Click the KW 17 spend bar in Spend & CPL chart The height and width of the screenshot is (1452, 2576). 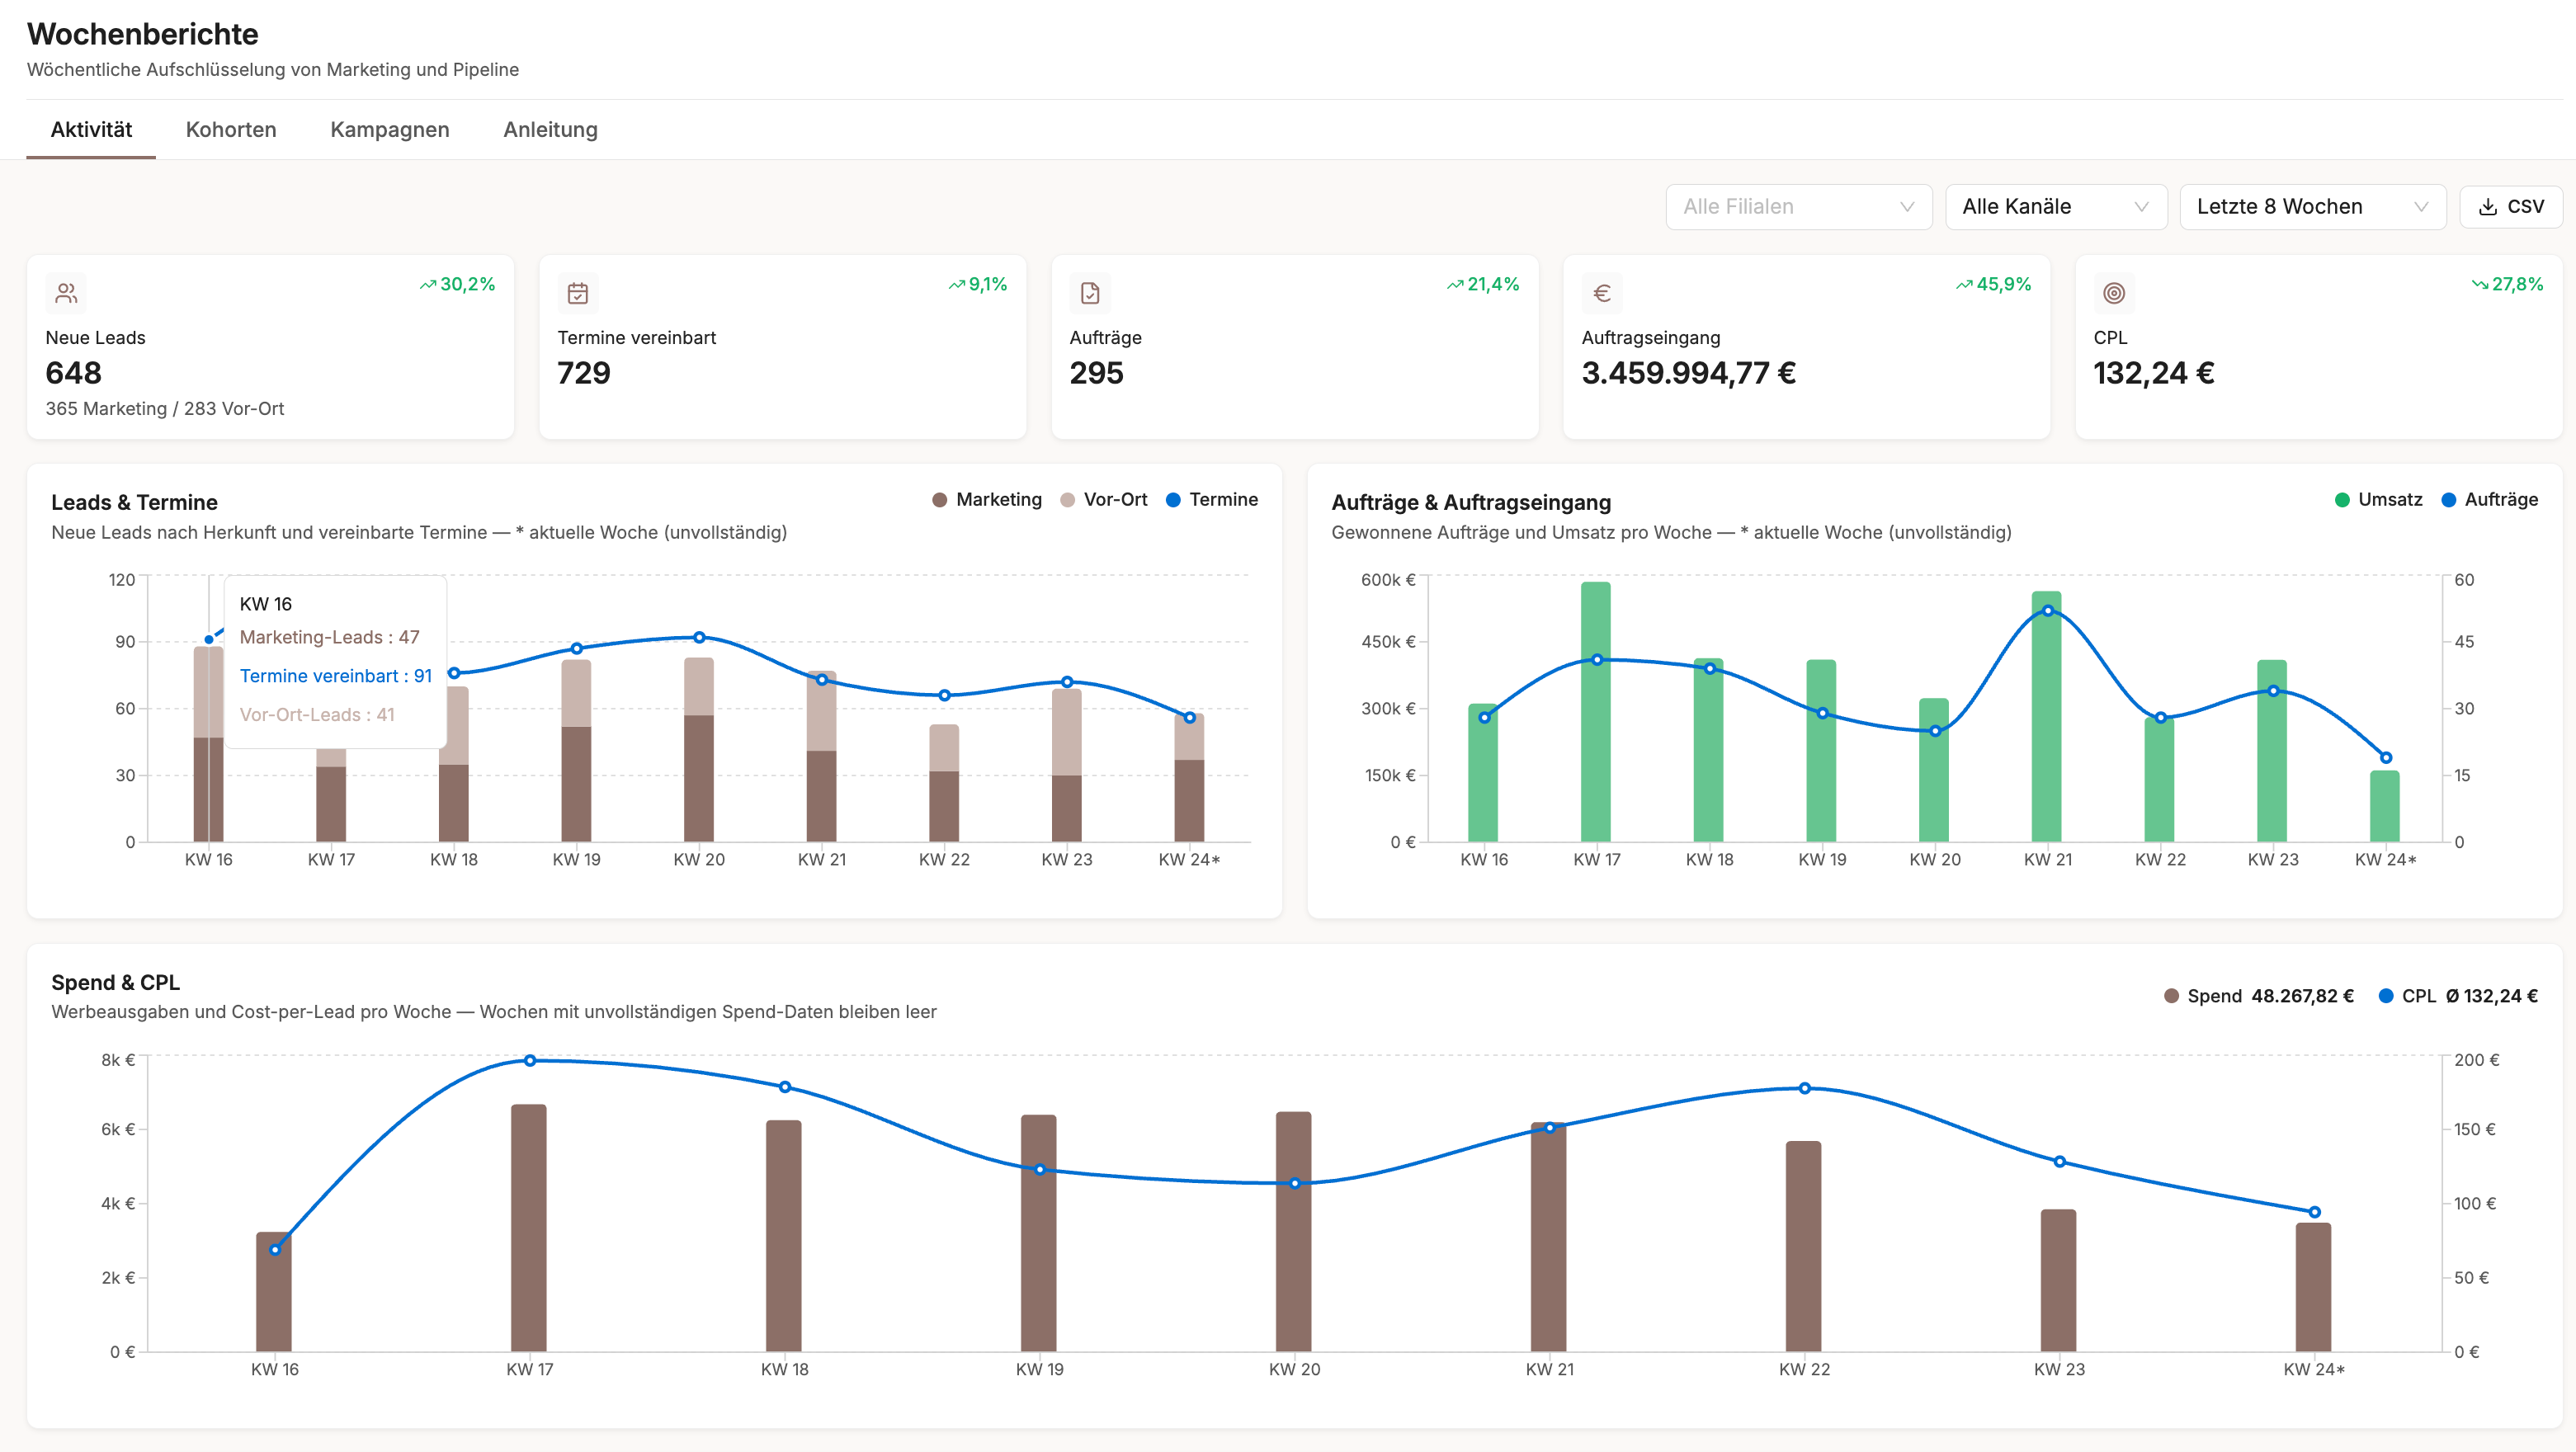(529, 1228)
